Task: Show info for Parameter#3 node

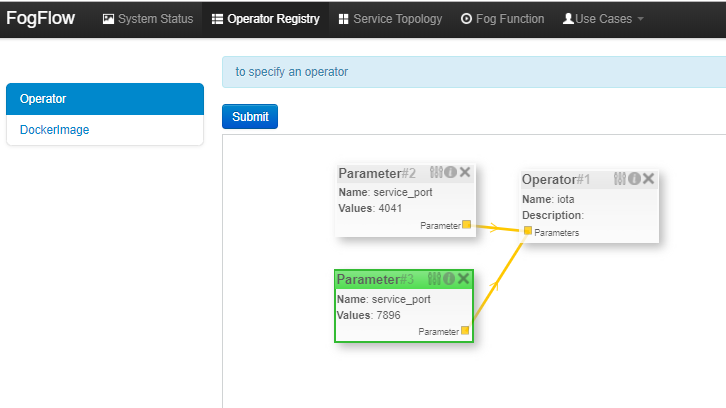Action: pyautogui.click(x=448, y=279)
